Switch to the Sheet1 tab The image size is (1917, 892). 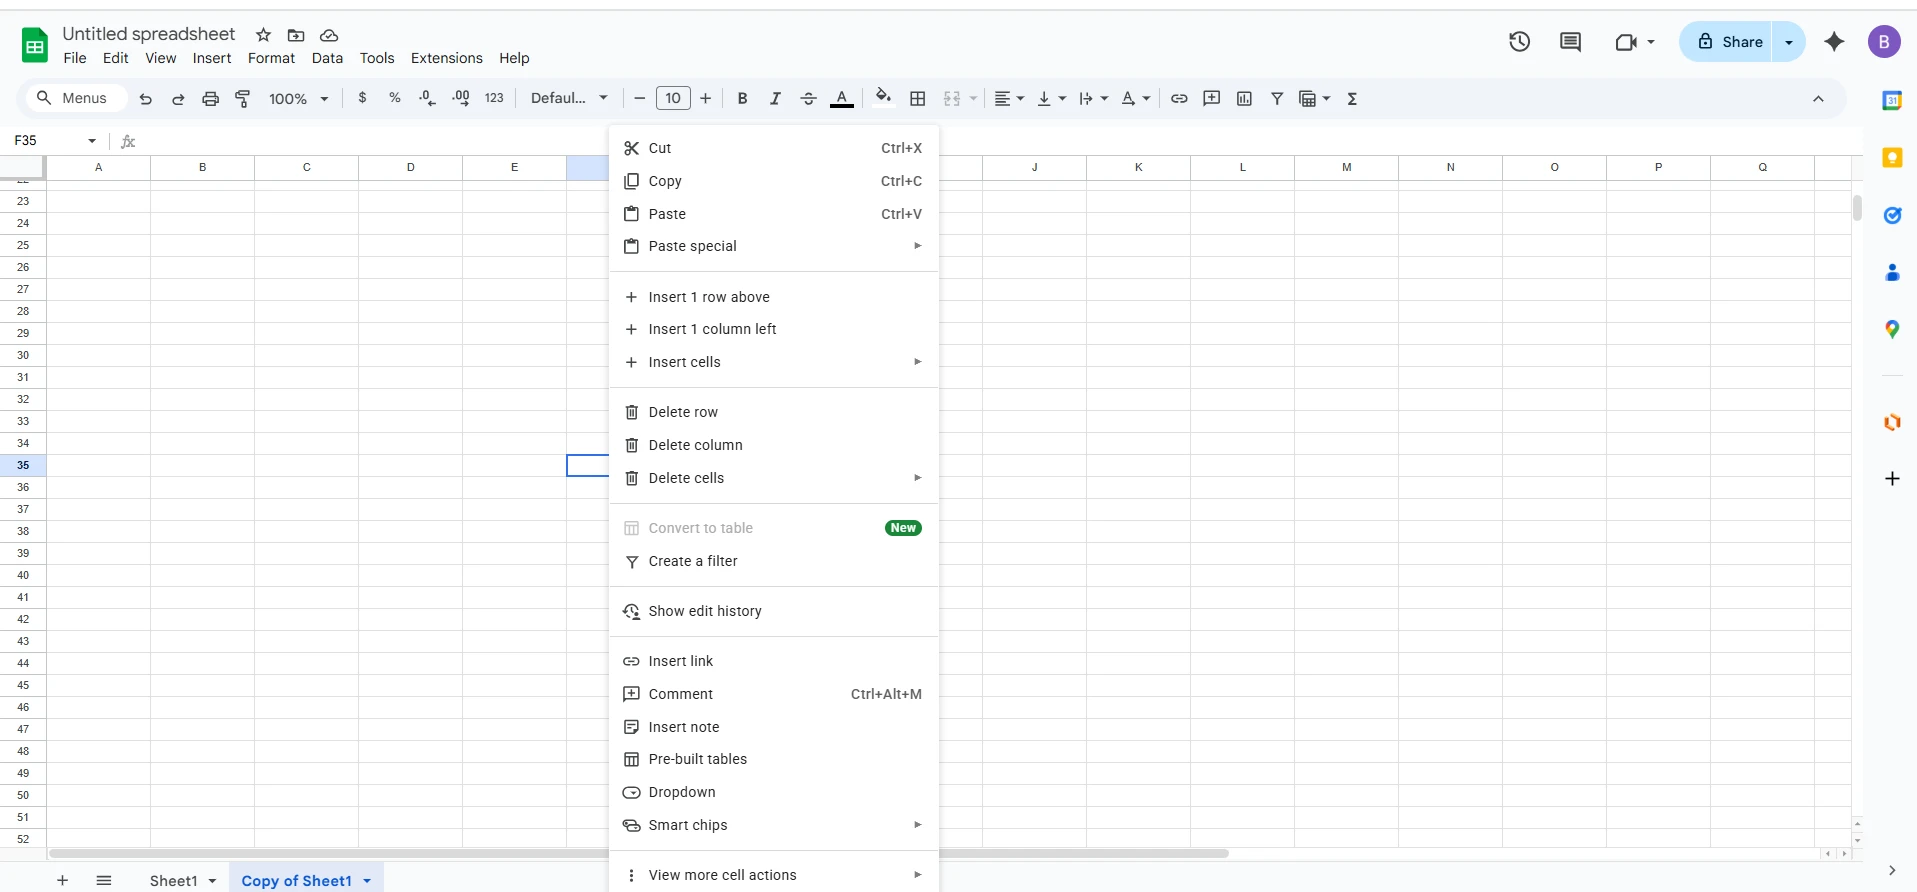point(173,881)
